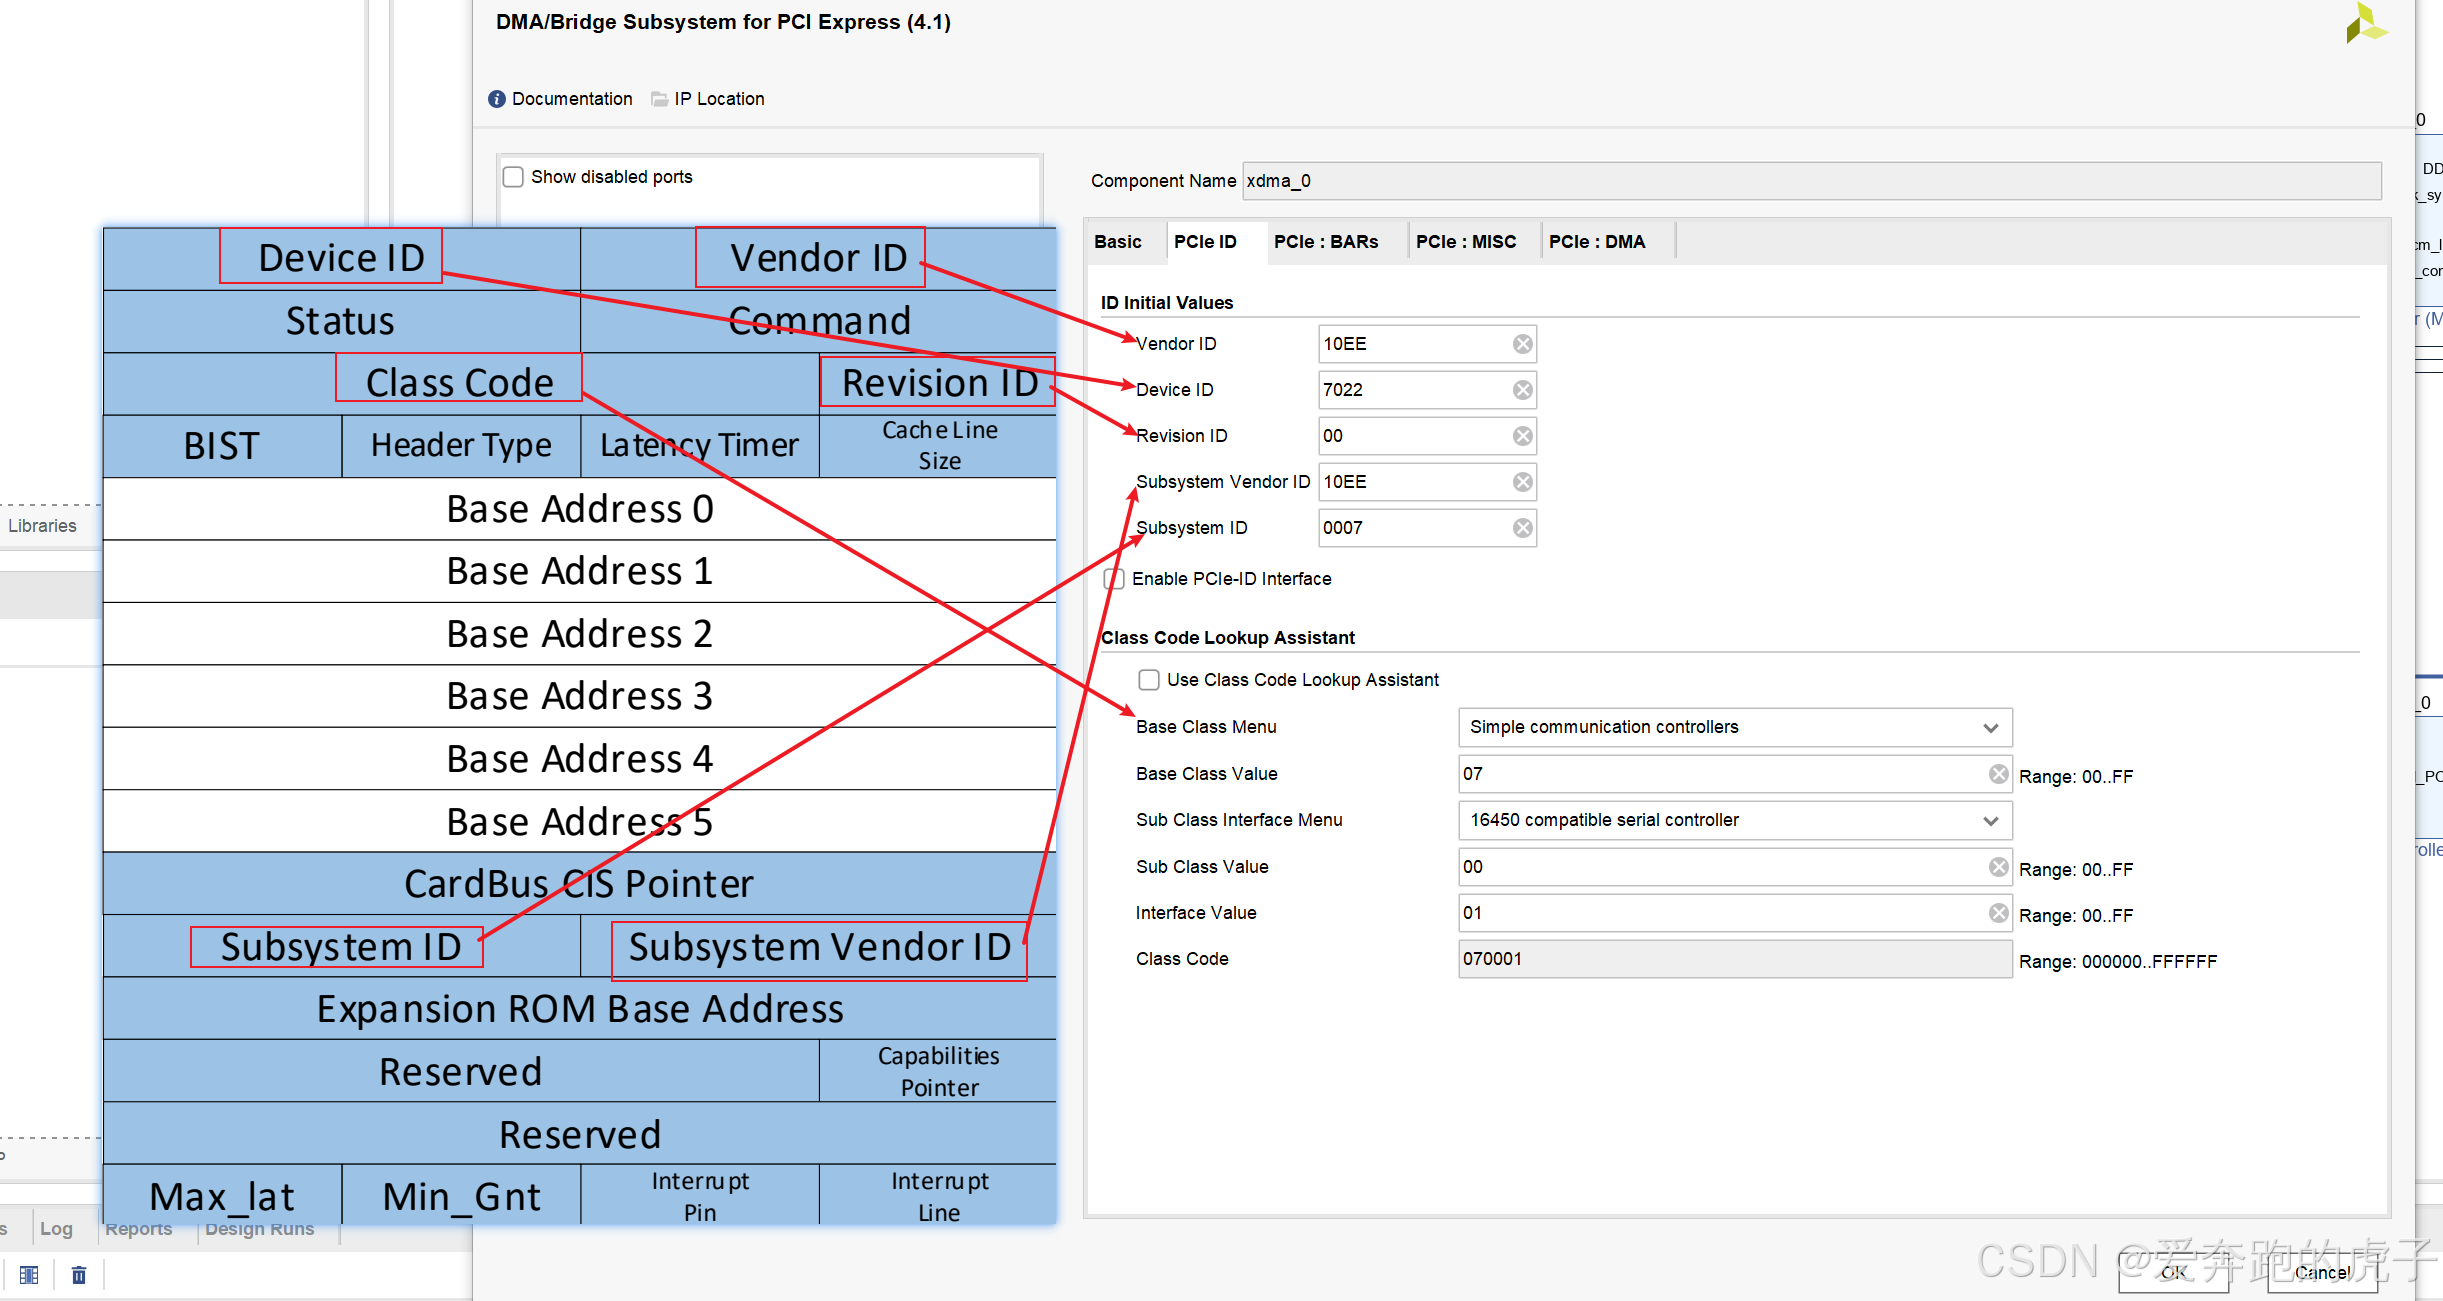Select the Basic tab

click(1117, 242)
